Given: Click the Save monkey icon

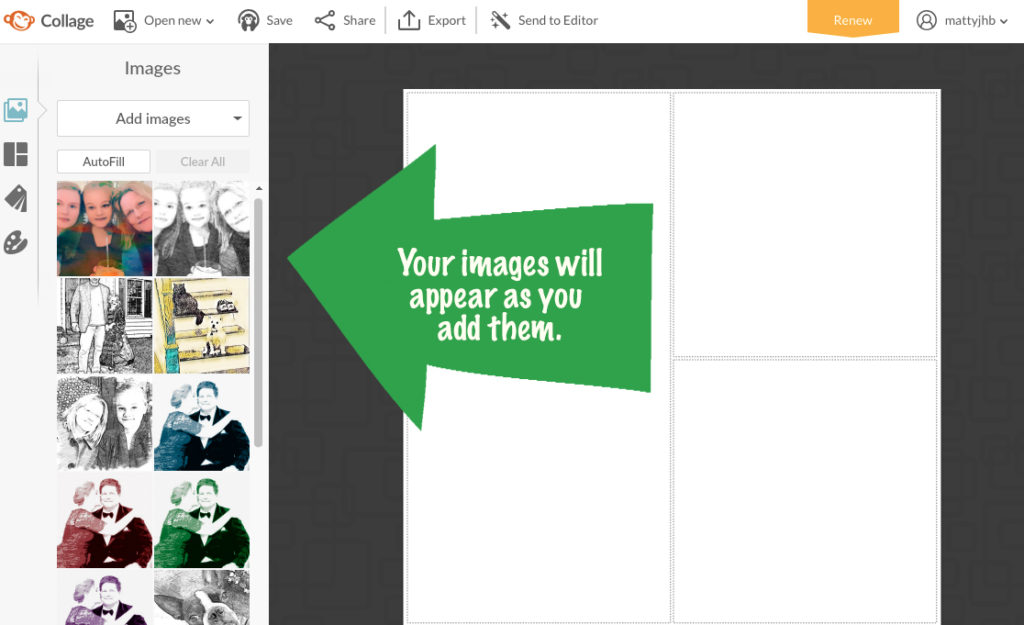Looking at the screenshot, I should point(248,21).
